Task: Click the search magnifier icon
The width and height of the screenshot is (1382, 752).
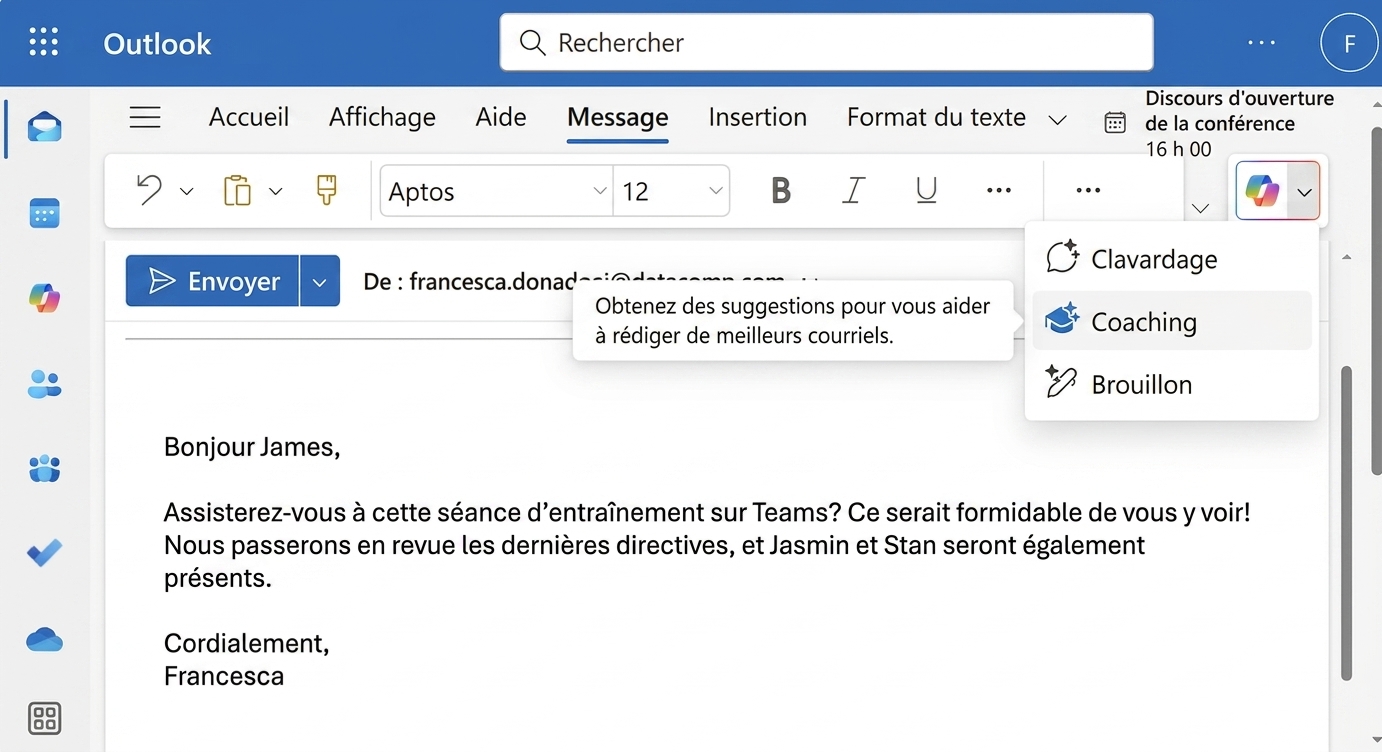Action: click(x=532, y=42)
